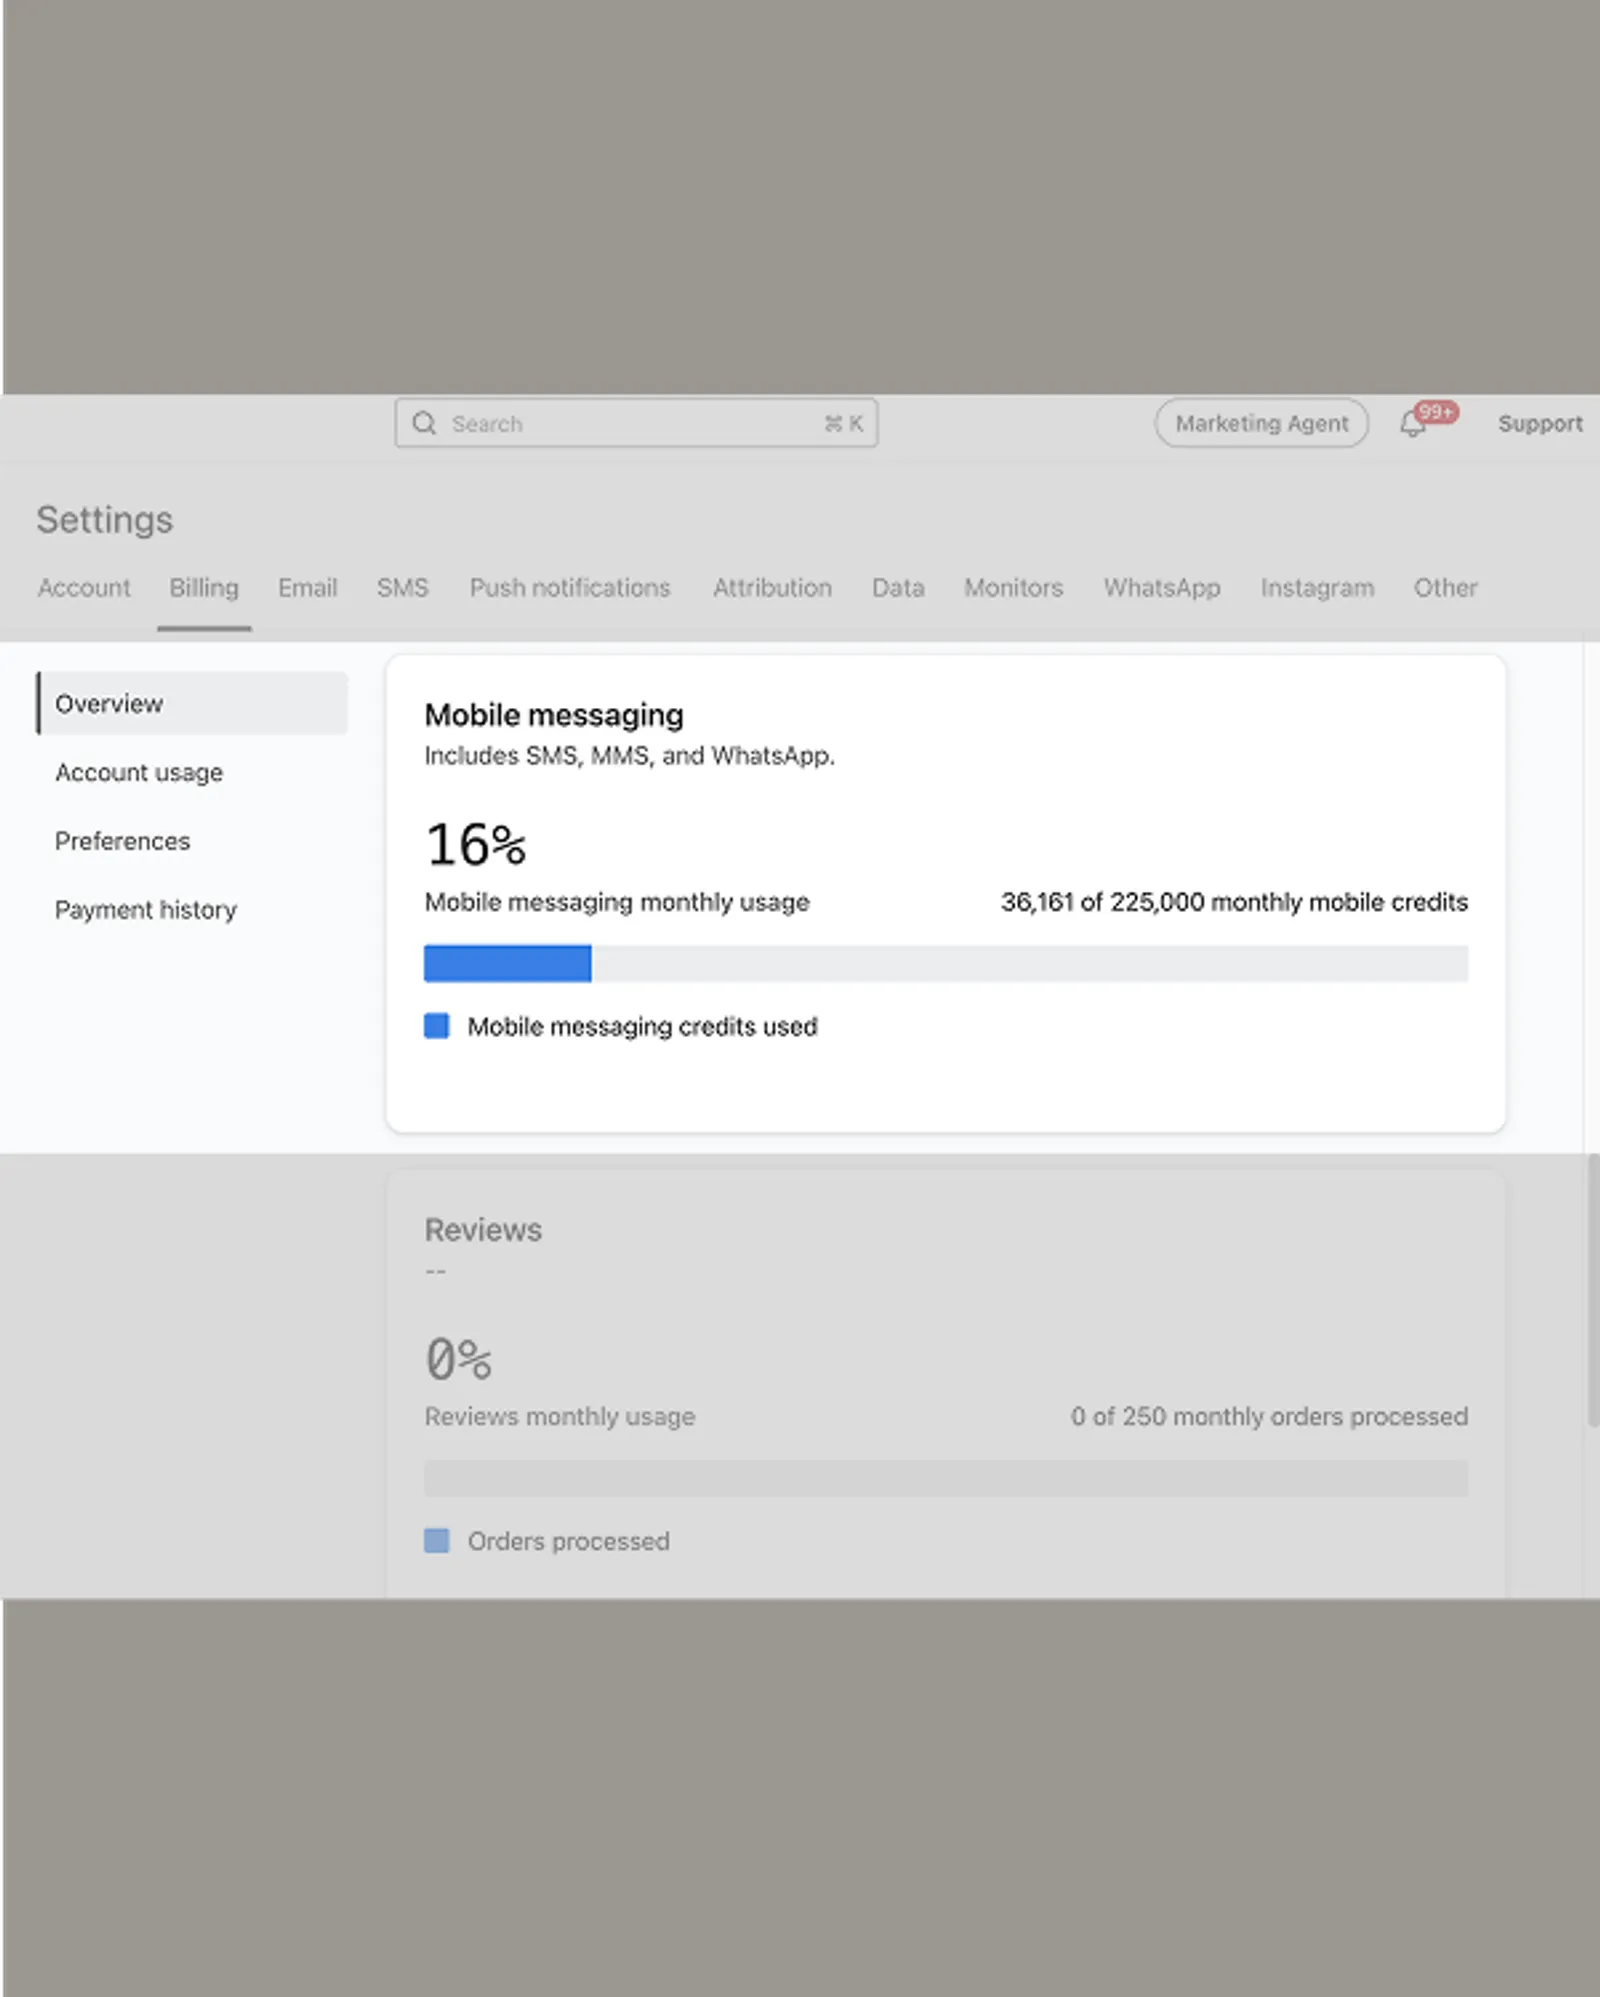Go to Push notifications tab
This screenshot has height=1997, width=1600.
point(570,588)
